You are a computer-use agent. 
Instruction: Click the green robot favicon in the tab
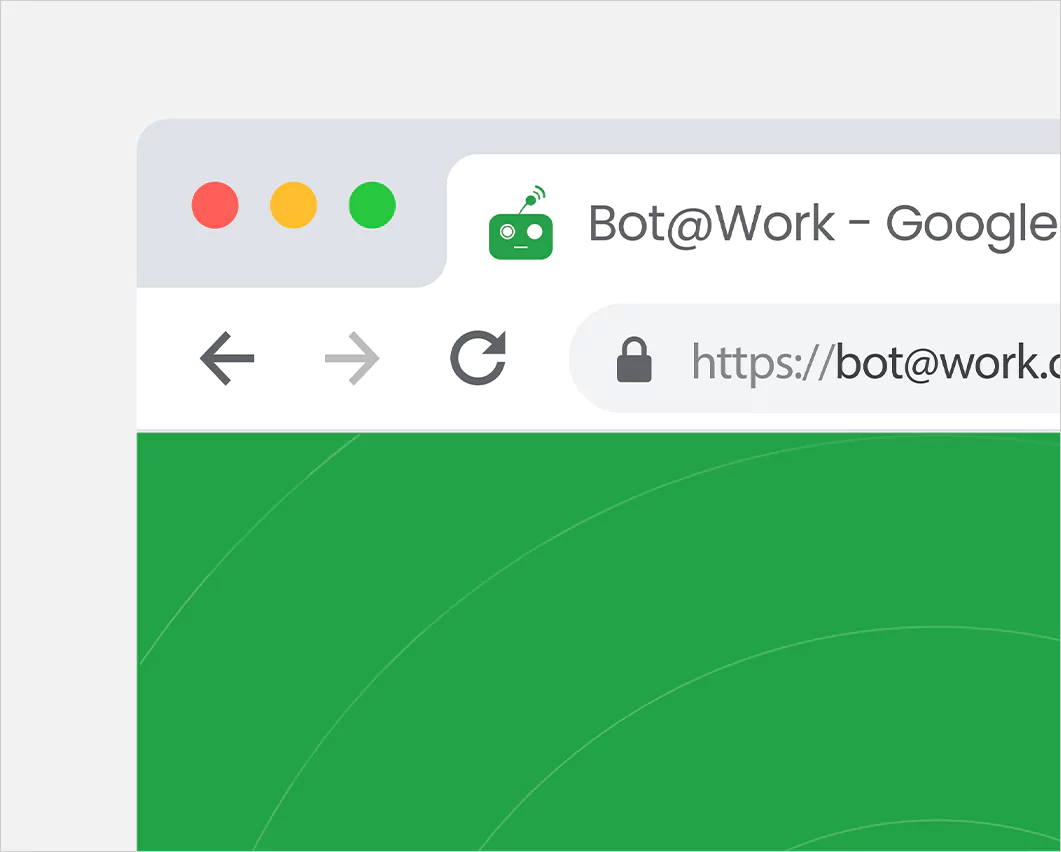[x=520, y=223]
